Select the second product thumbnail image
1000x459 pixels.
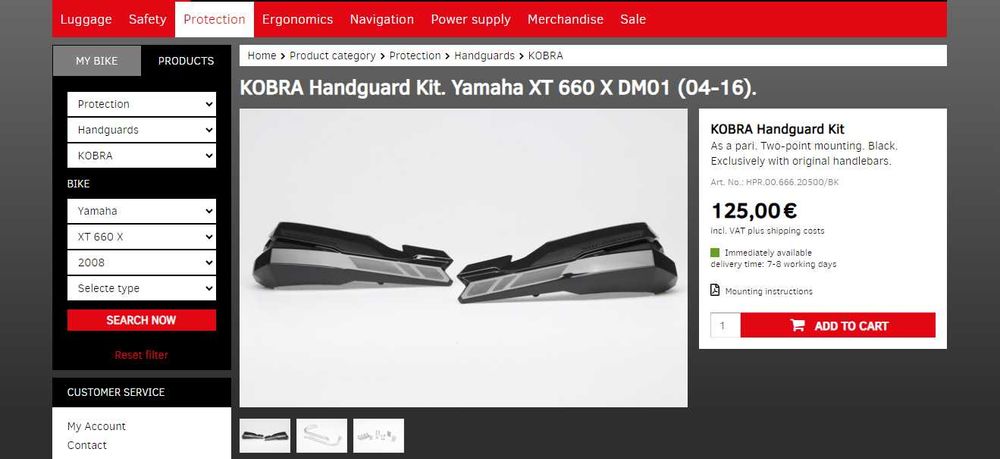pyautogui.click(x=322, y=435)
